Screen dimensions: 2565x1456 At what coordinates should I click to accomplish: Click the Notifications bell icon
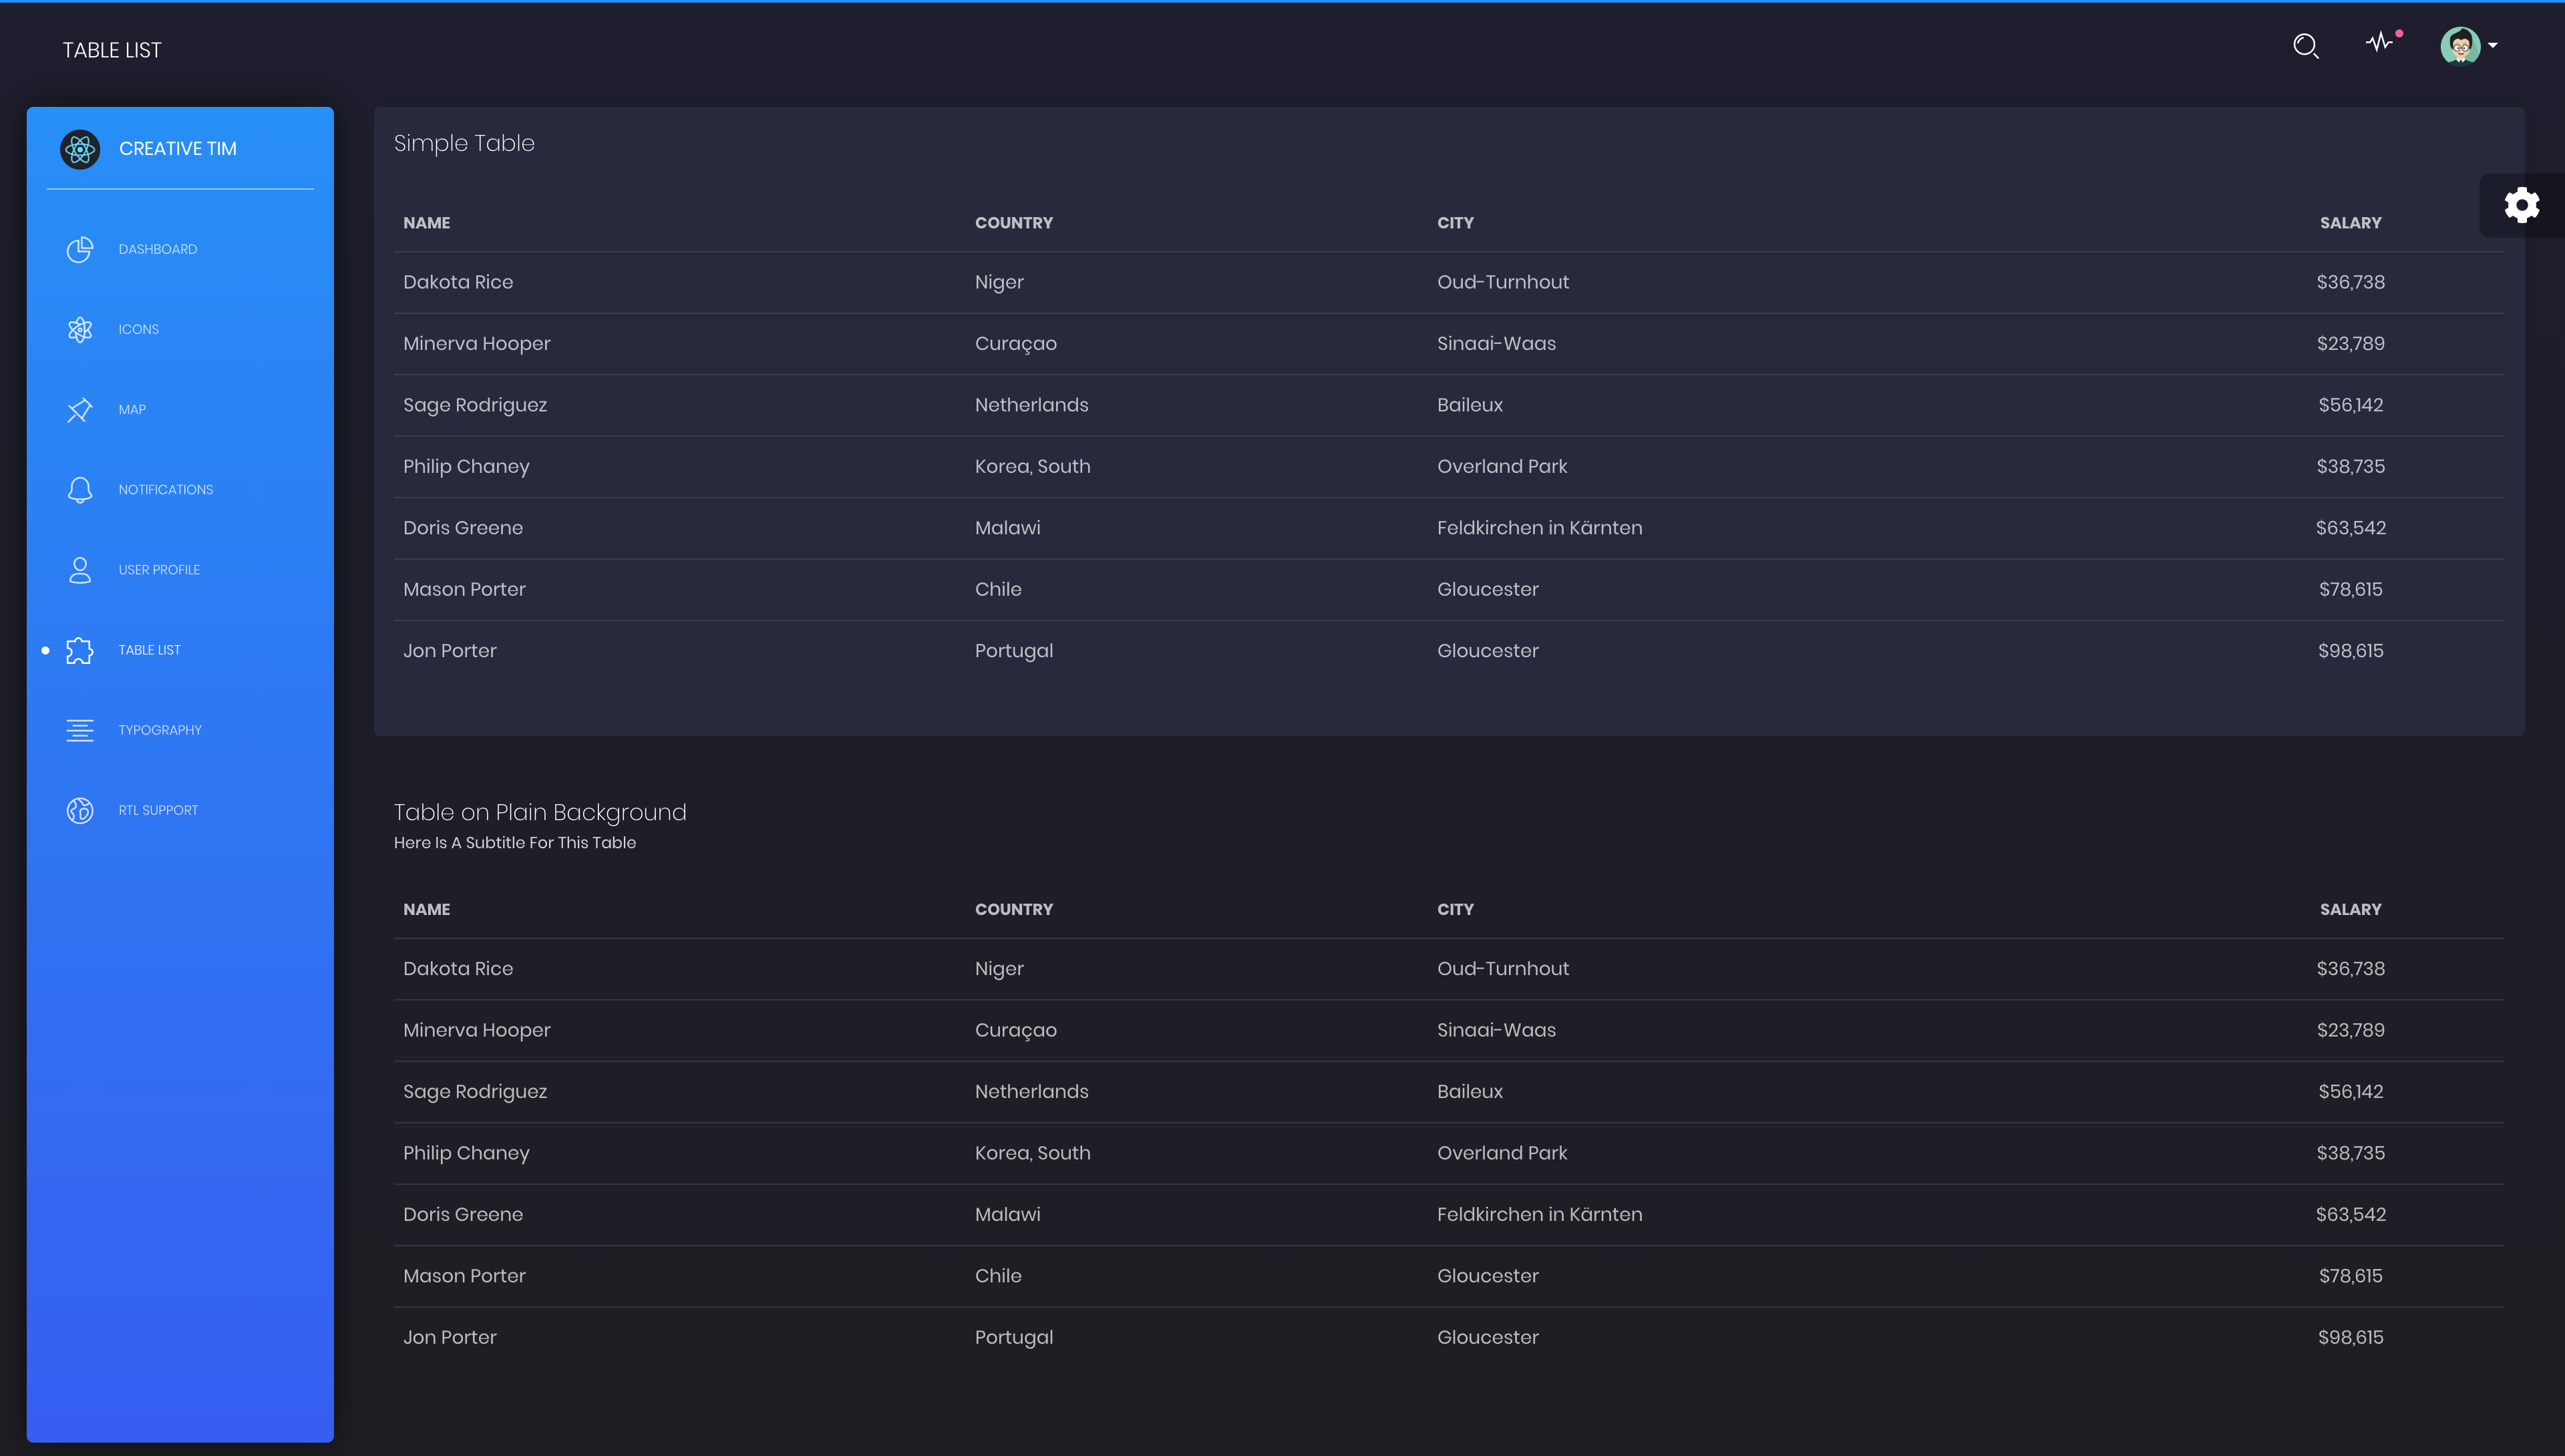(80, 490)
